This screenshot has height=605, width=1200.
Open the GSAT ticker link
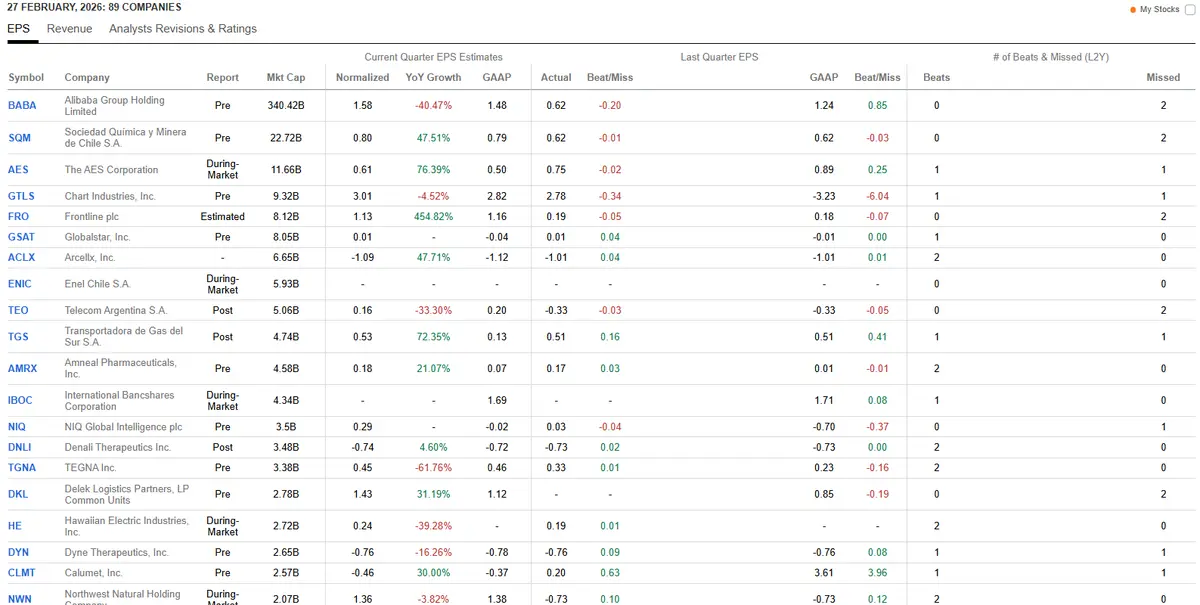pos(21,237)
